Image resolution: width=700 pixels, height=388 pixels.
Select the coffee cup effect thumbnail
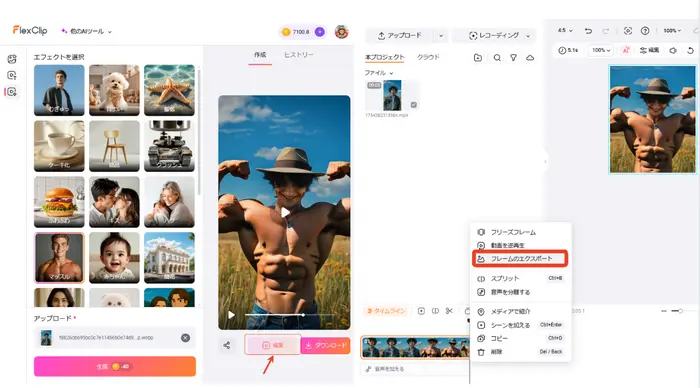tap(59, 146)
